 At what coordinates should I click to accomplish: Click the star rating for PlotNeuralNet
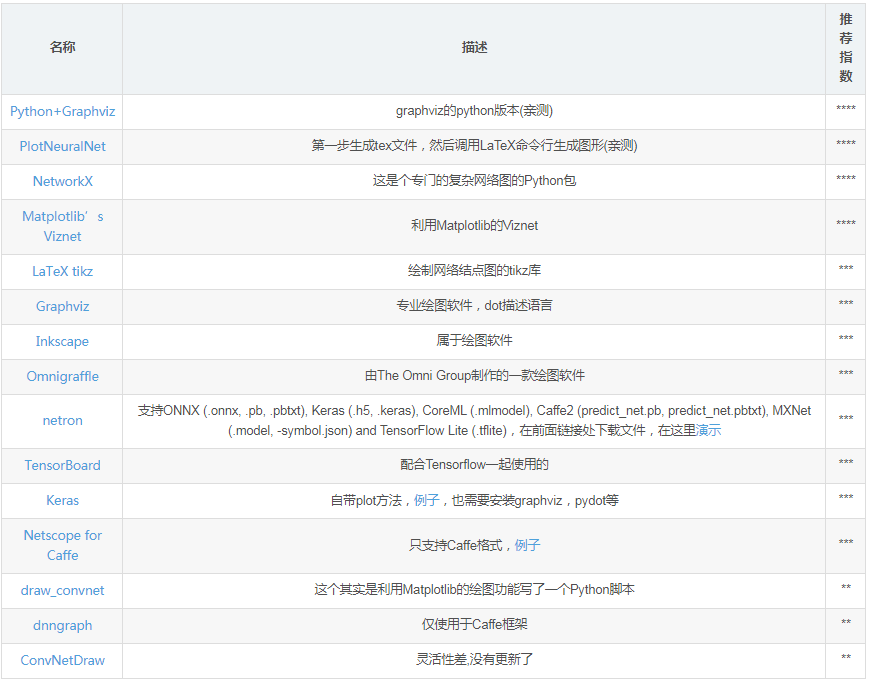(846, 143)
